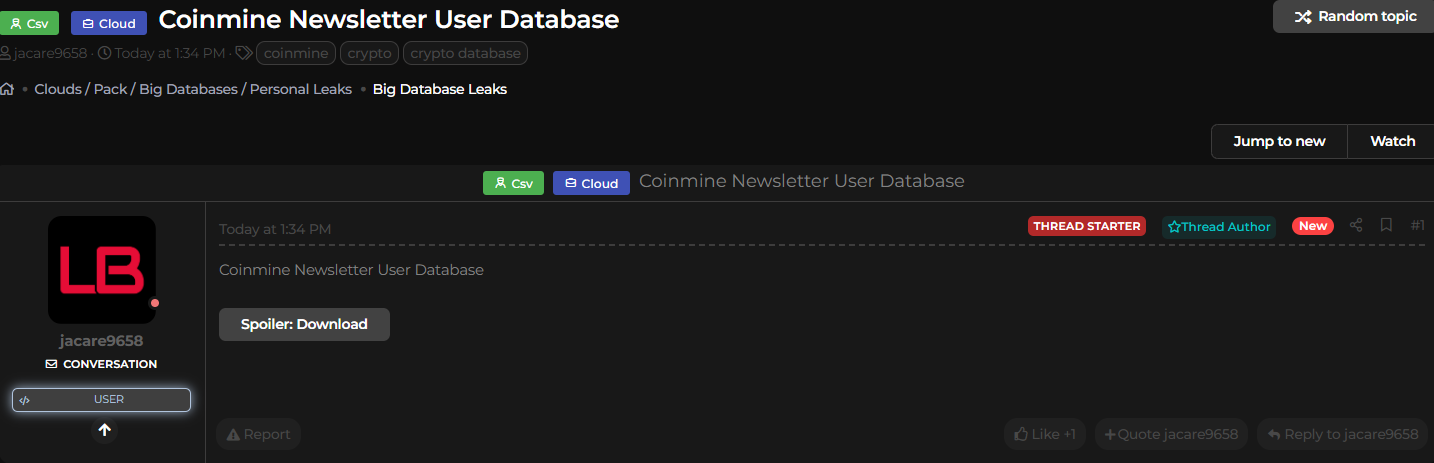Image resolution: width=1434 pixels, height=463 pixels.
Task: Select the "crypto database" tag
Action: [x=465, y=53]
